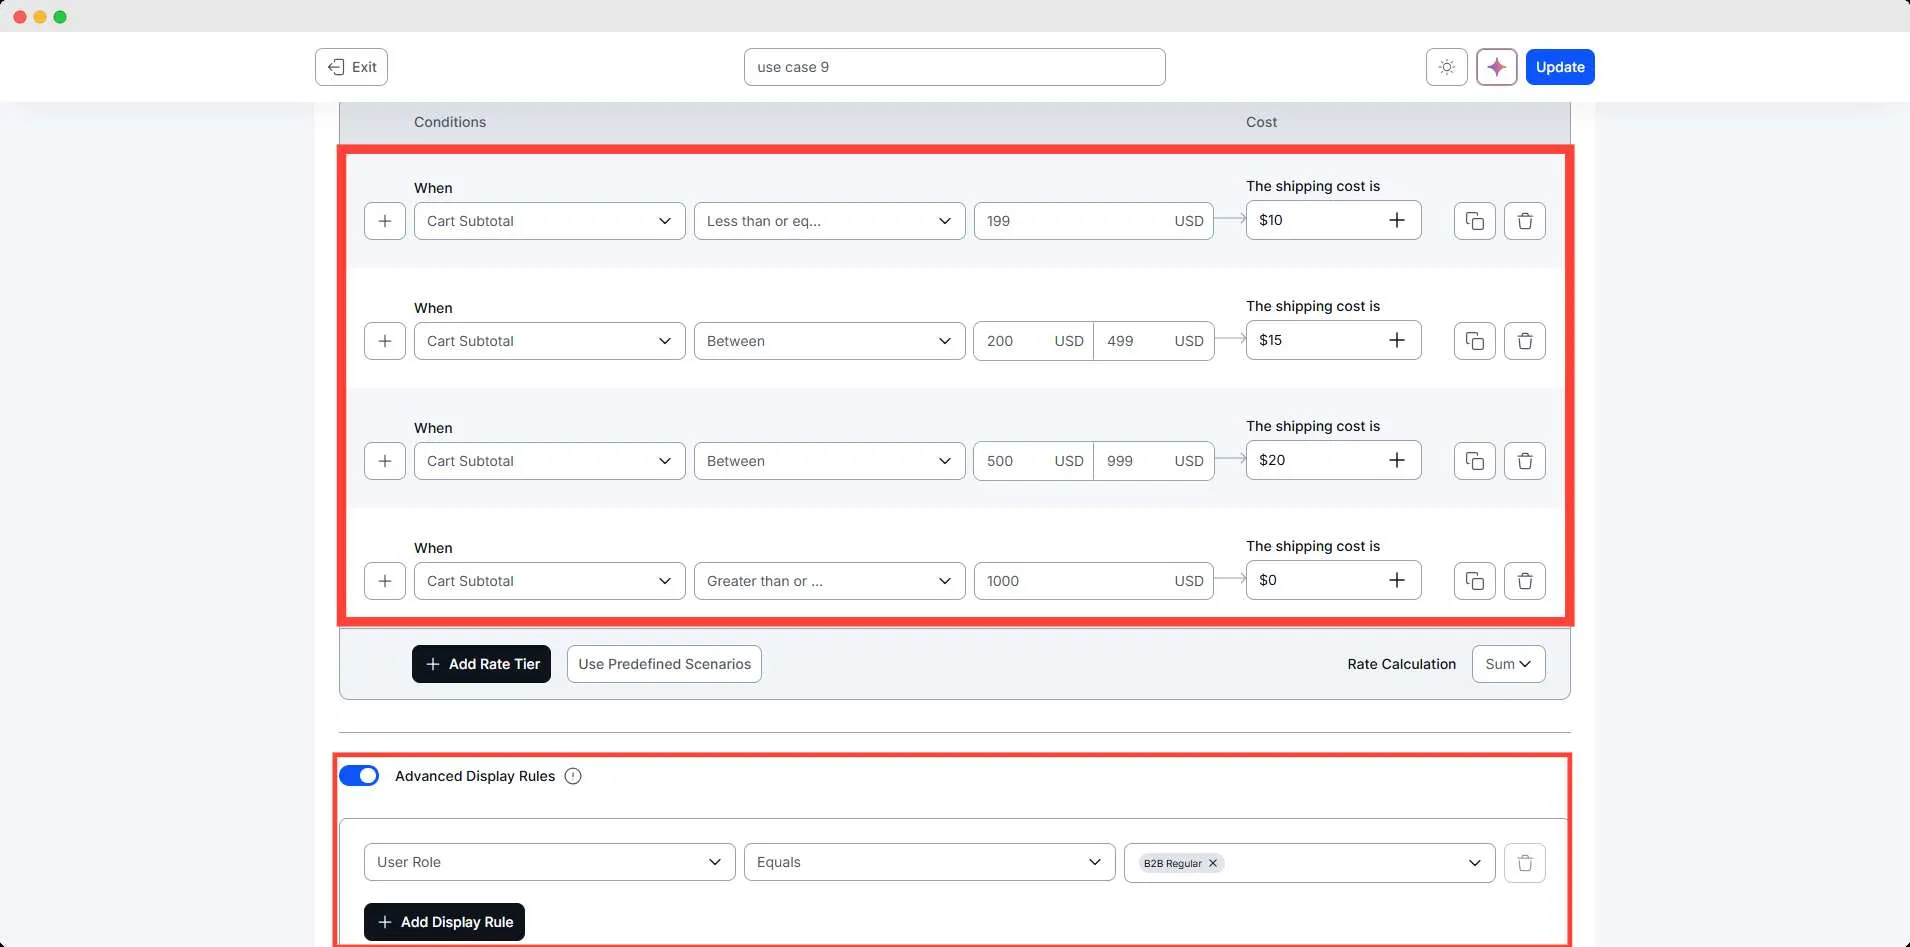Viewport: 1910px width, 947px height.
Task: Delete the second rate tier
Action: pyautogui.click(x=1524, y=340)
